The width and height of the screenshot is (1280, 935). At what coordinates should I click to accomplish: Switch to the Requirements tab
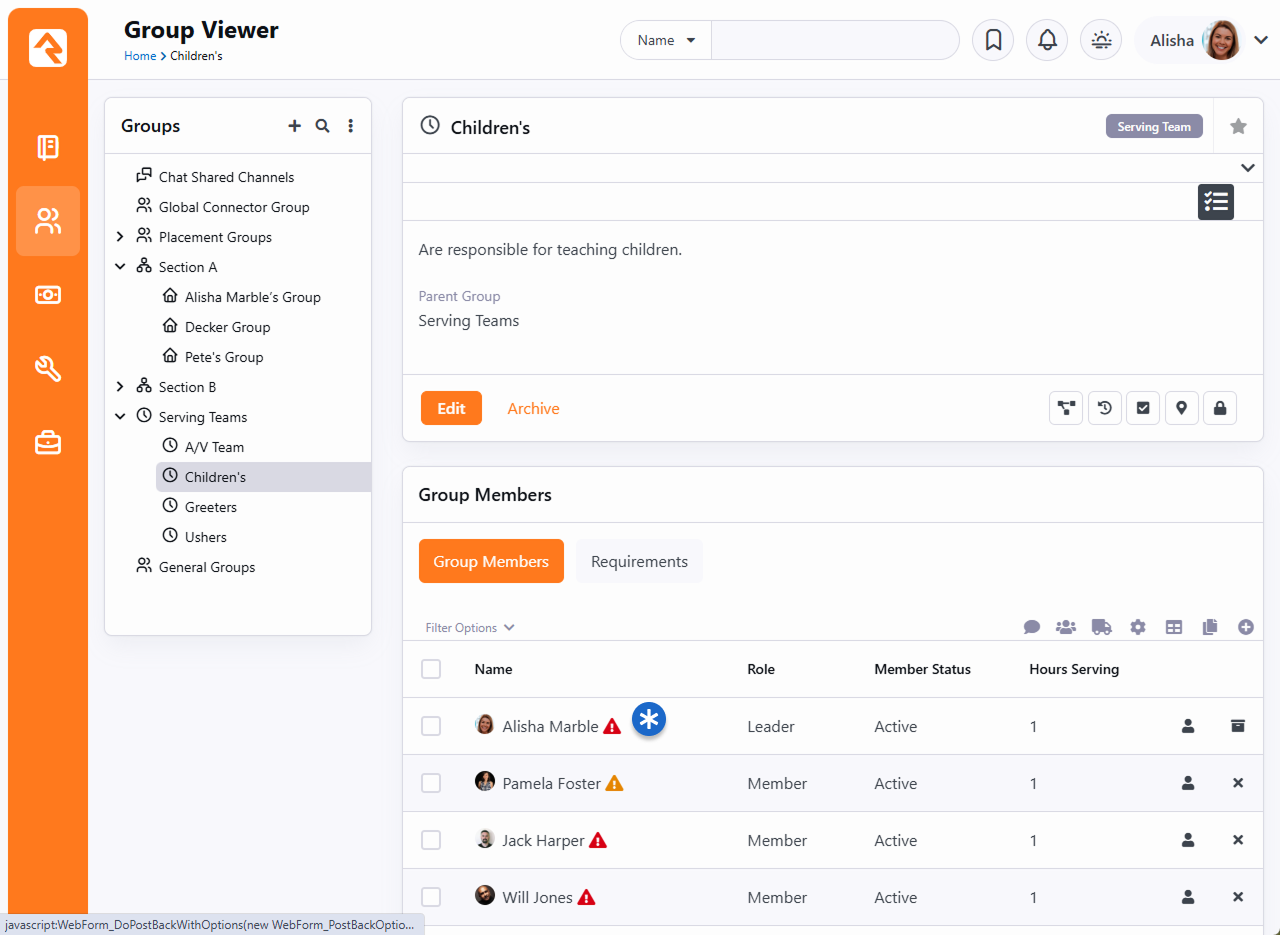(639, 561)
